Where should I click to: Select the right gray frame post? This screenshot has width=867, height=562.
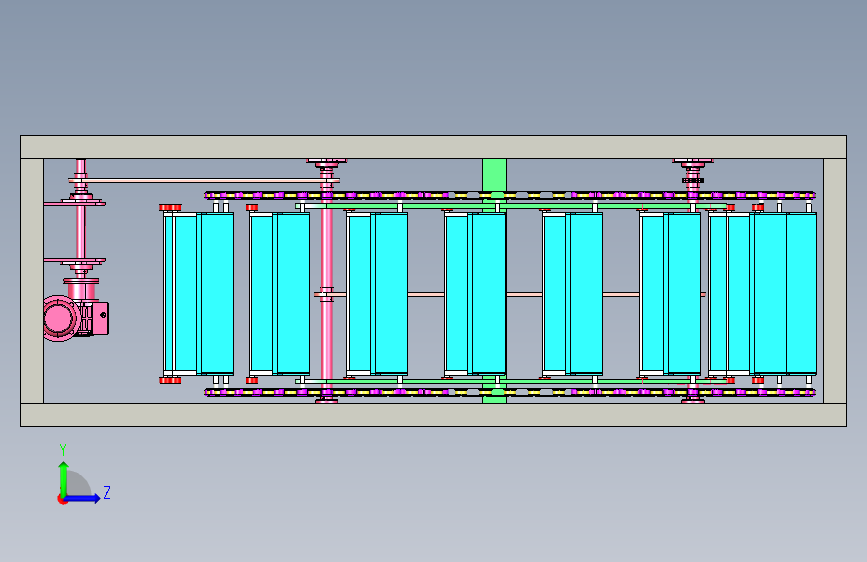[835, 281]
